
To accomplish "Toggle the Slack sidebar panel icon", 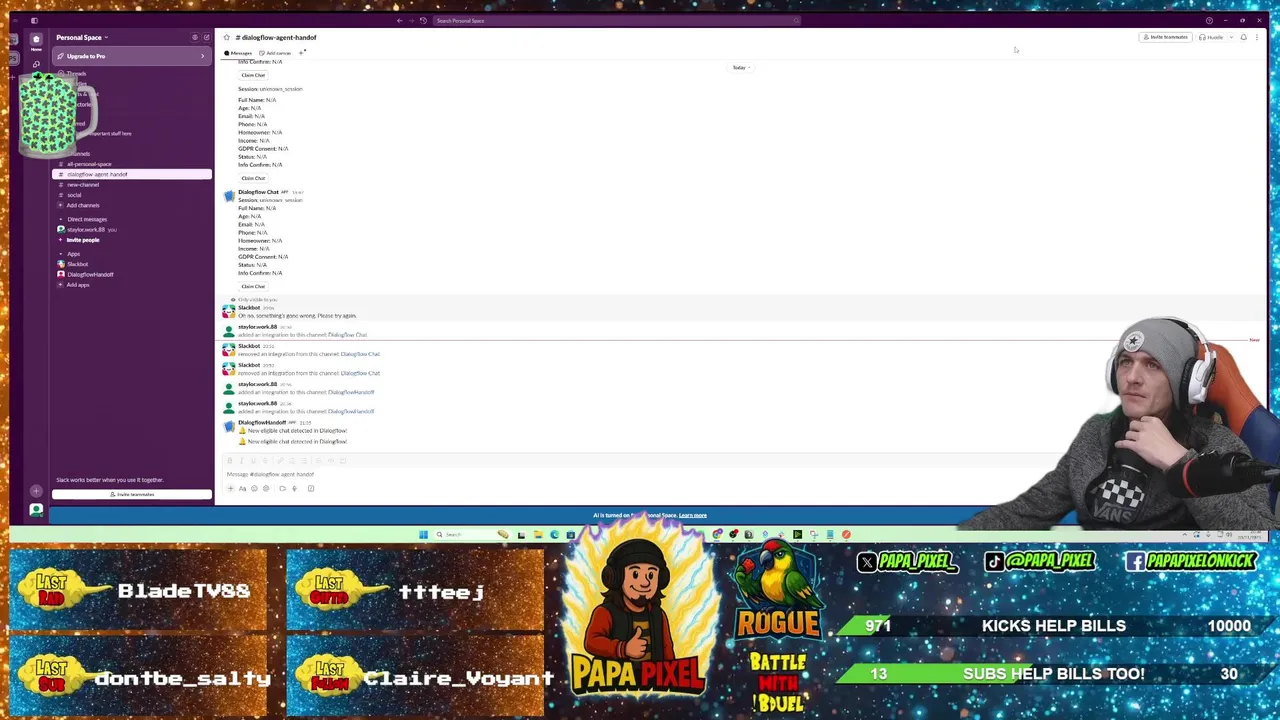I will point(34,20).
